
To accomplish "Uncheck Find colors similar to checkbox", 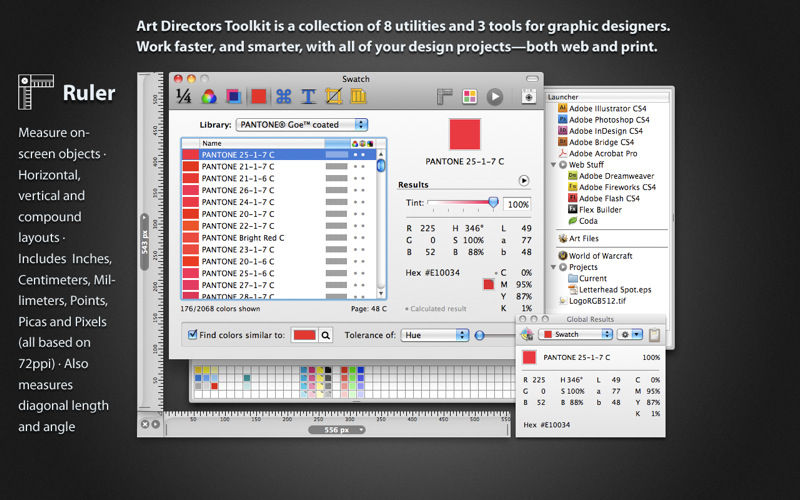I will pyautogui.click(x=192, y=335).
